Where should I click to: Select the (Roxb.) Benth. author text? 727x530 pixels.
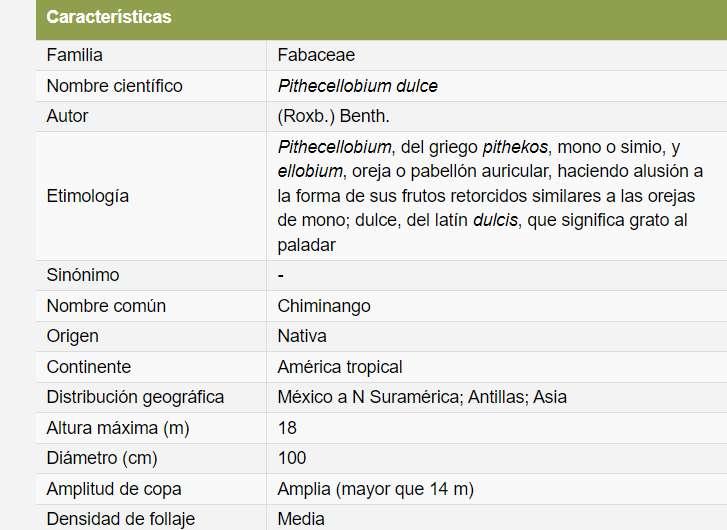pyautogui.click(x=333, y=116)
